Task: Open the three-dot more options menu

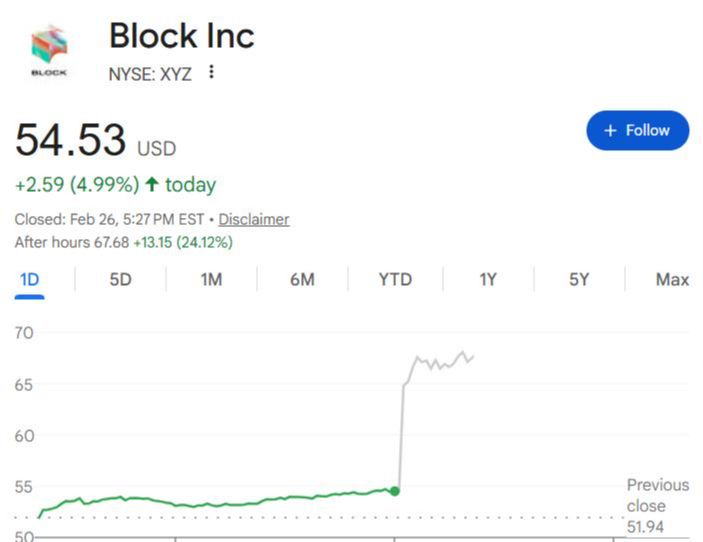Action: [x=211, y=72]
